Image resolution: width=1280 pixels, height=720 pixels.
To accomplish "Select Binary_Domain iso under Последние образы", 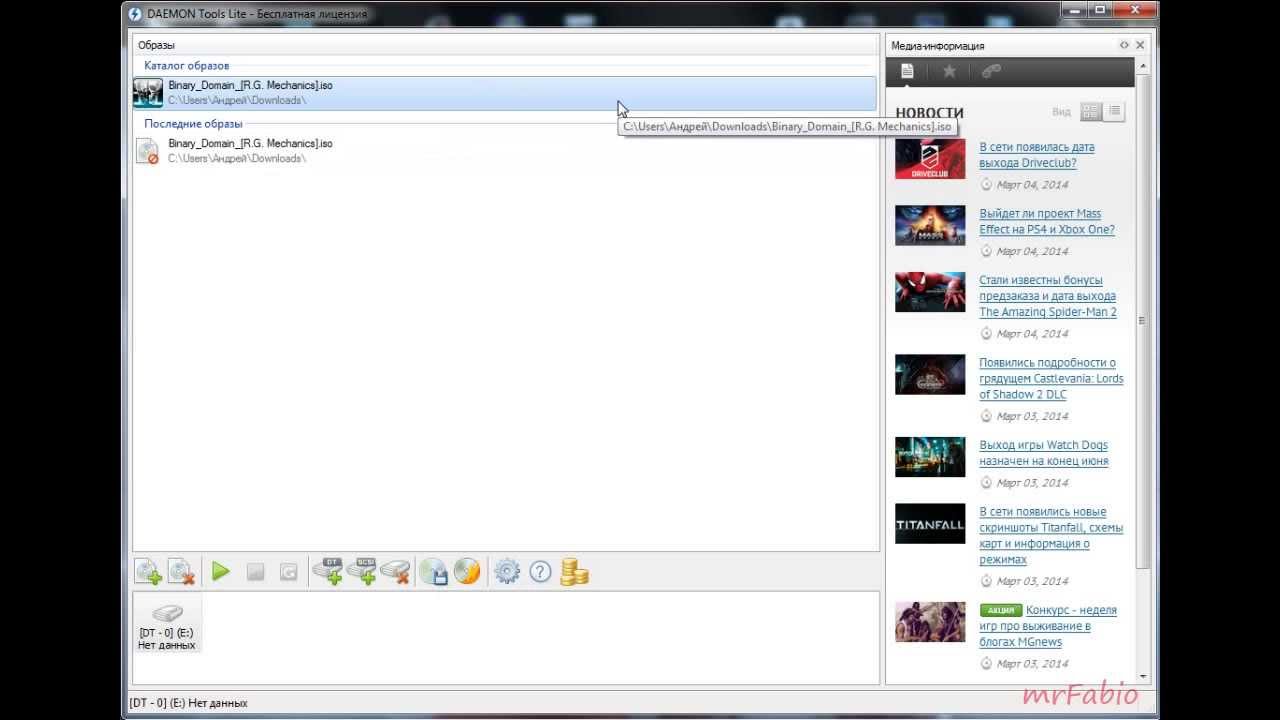I will click(504, 151).
